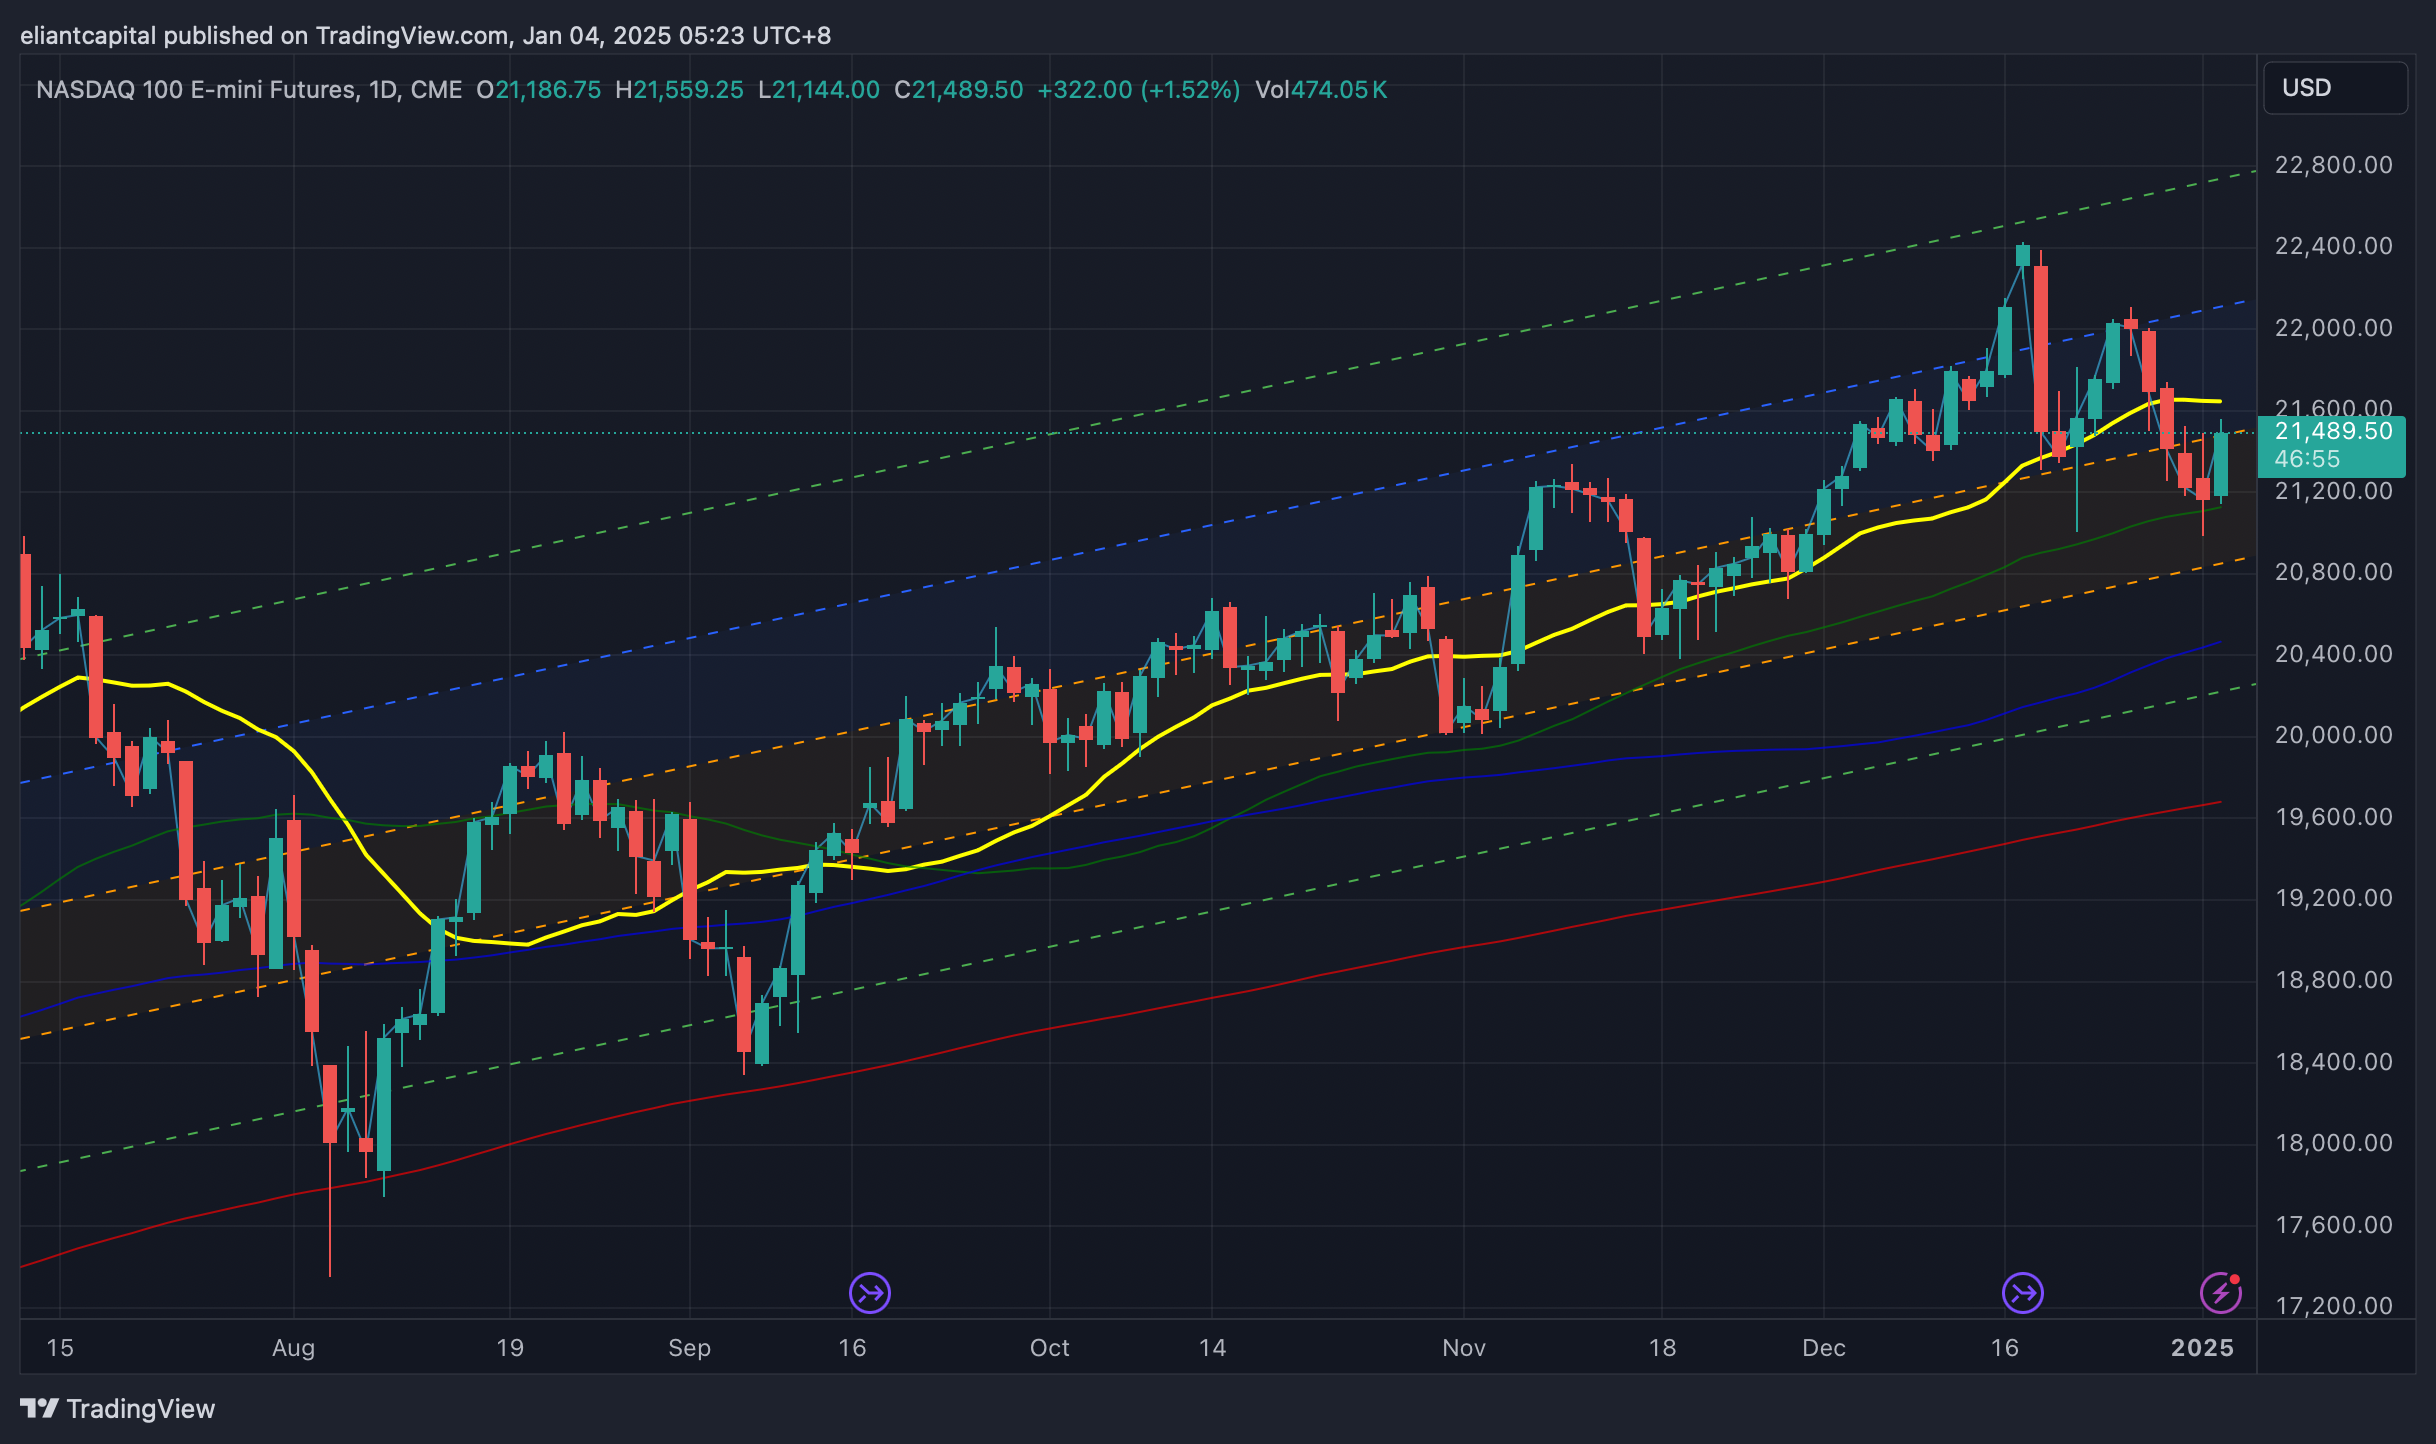Click the contract rollover icon near Dec 16
2436x1444 pixels.
point(2022,1292)
